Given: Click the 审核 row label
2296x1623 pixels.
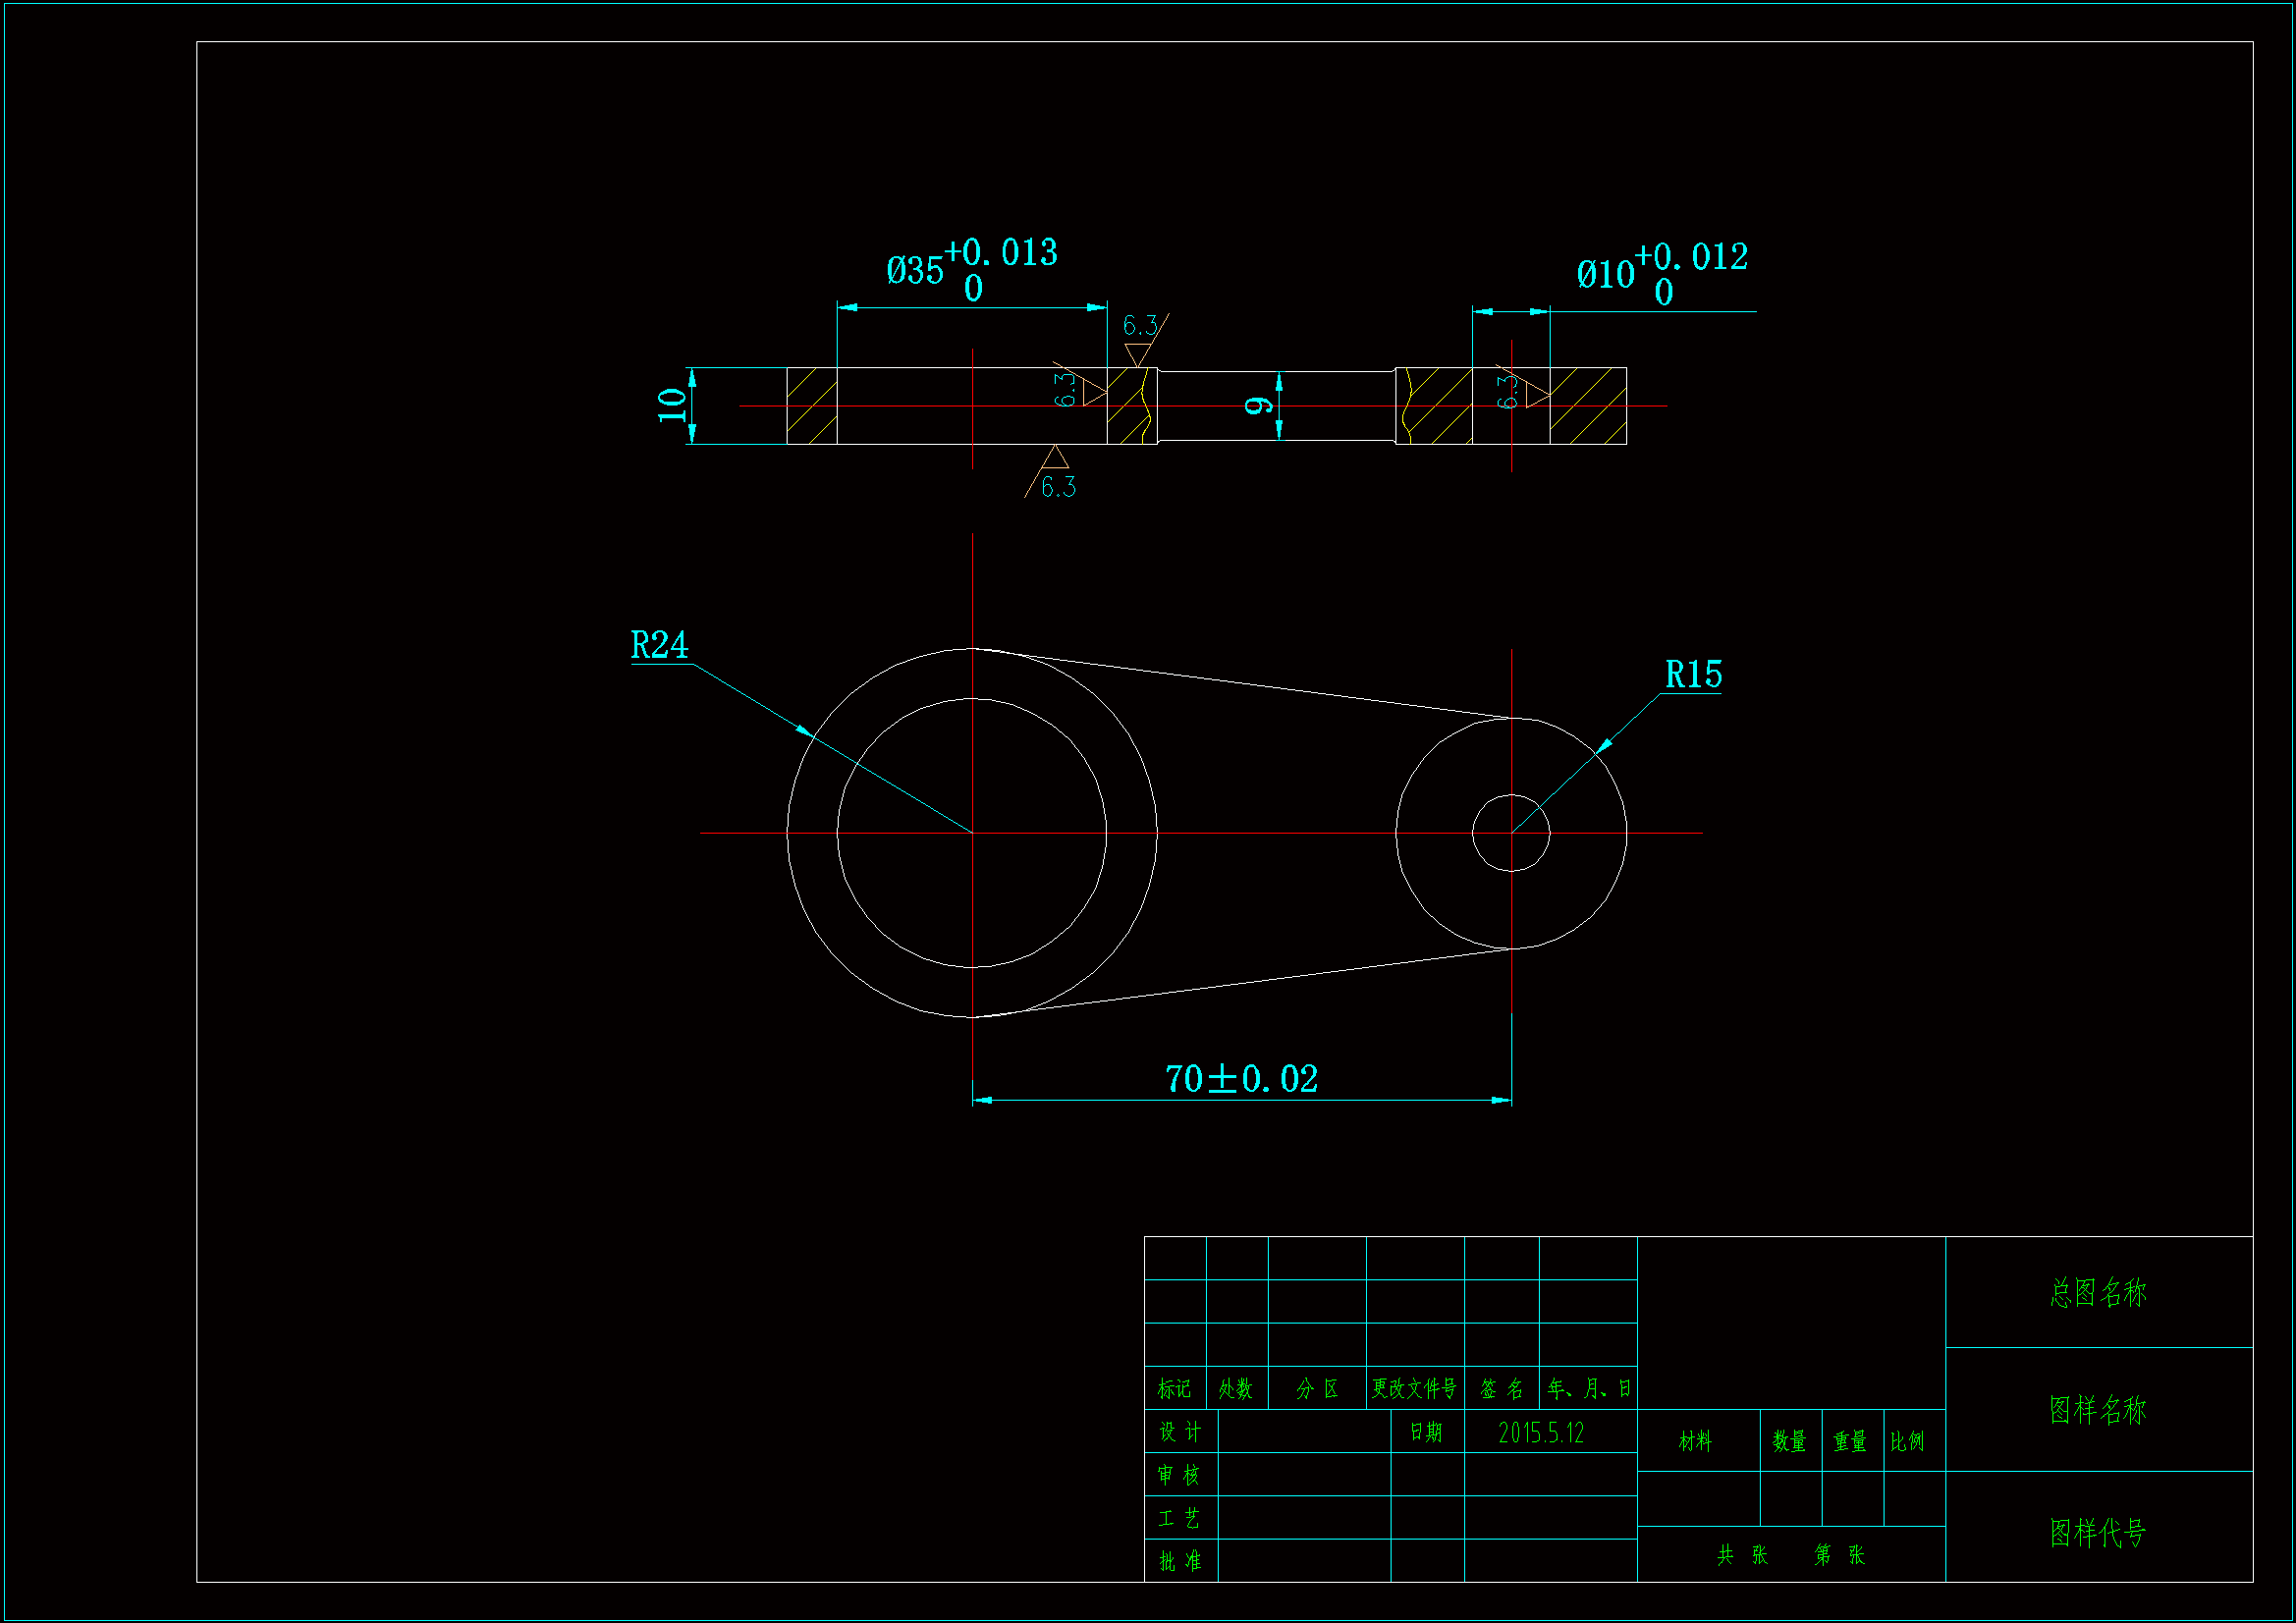Looking at the screenshot, I should click(1180, 1475).
